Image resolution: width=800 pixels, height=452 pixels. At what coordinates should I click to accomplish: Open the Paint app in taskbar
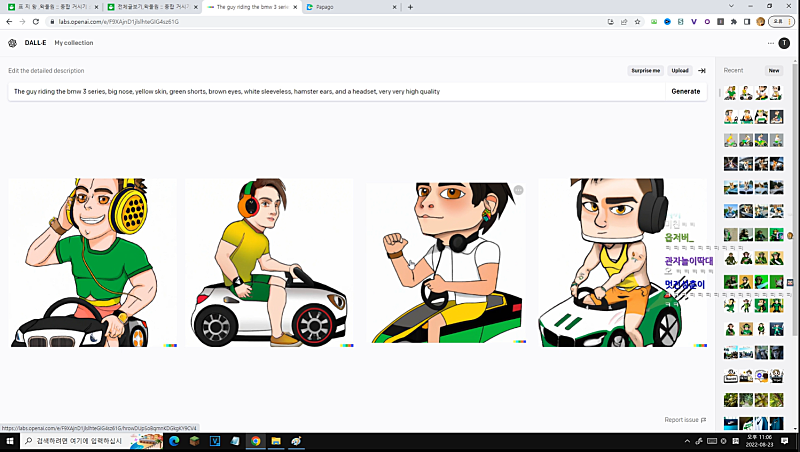click(x=296, y=441)
